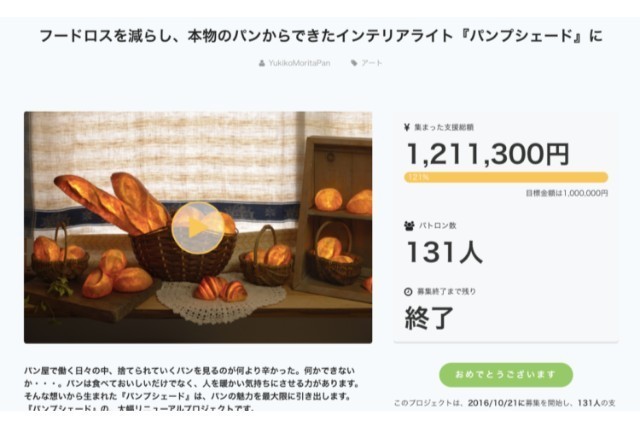Click the yellow 121% funding progress bar
Viewport: 640px width, 427px height.
click(x=505, y=176)
